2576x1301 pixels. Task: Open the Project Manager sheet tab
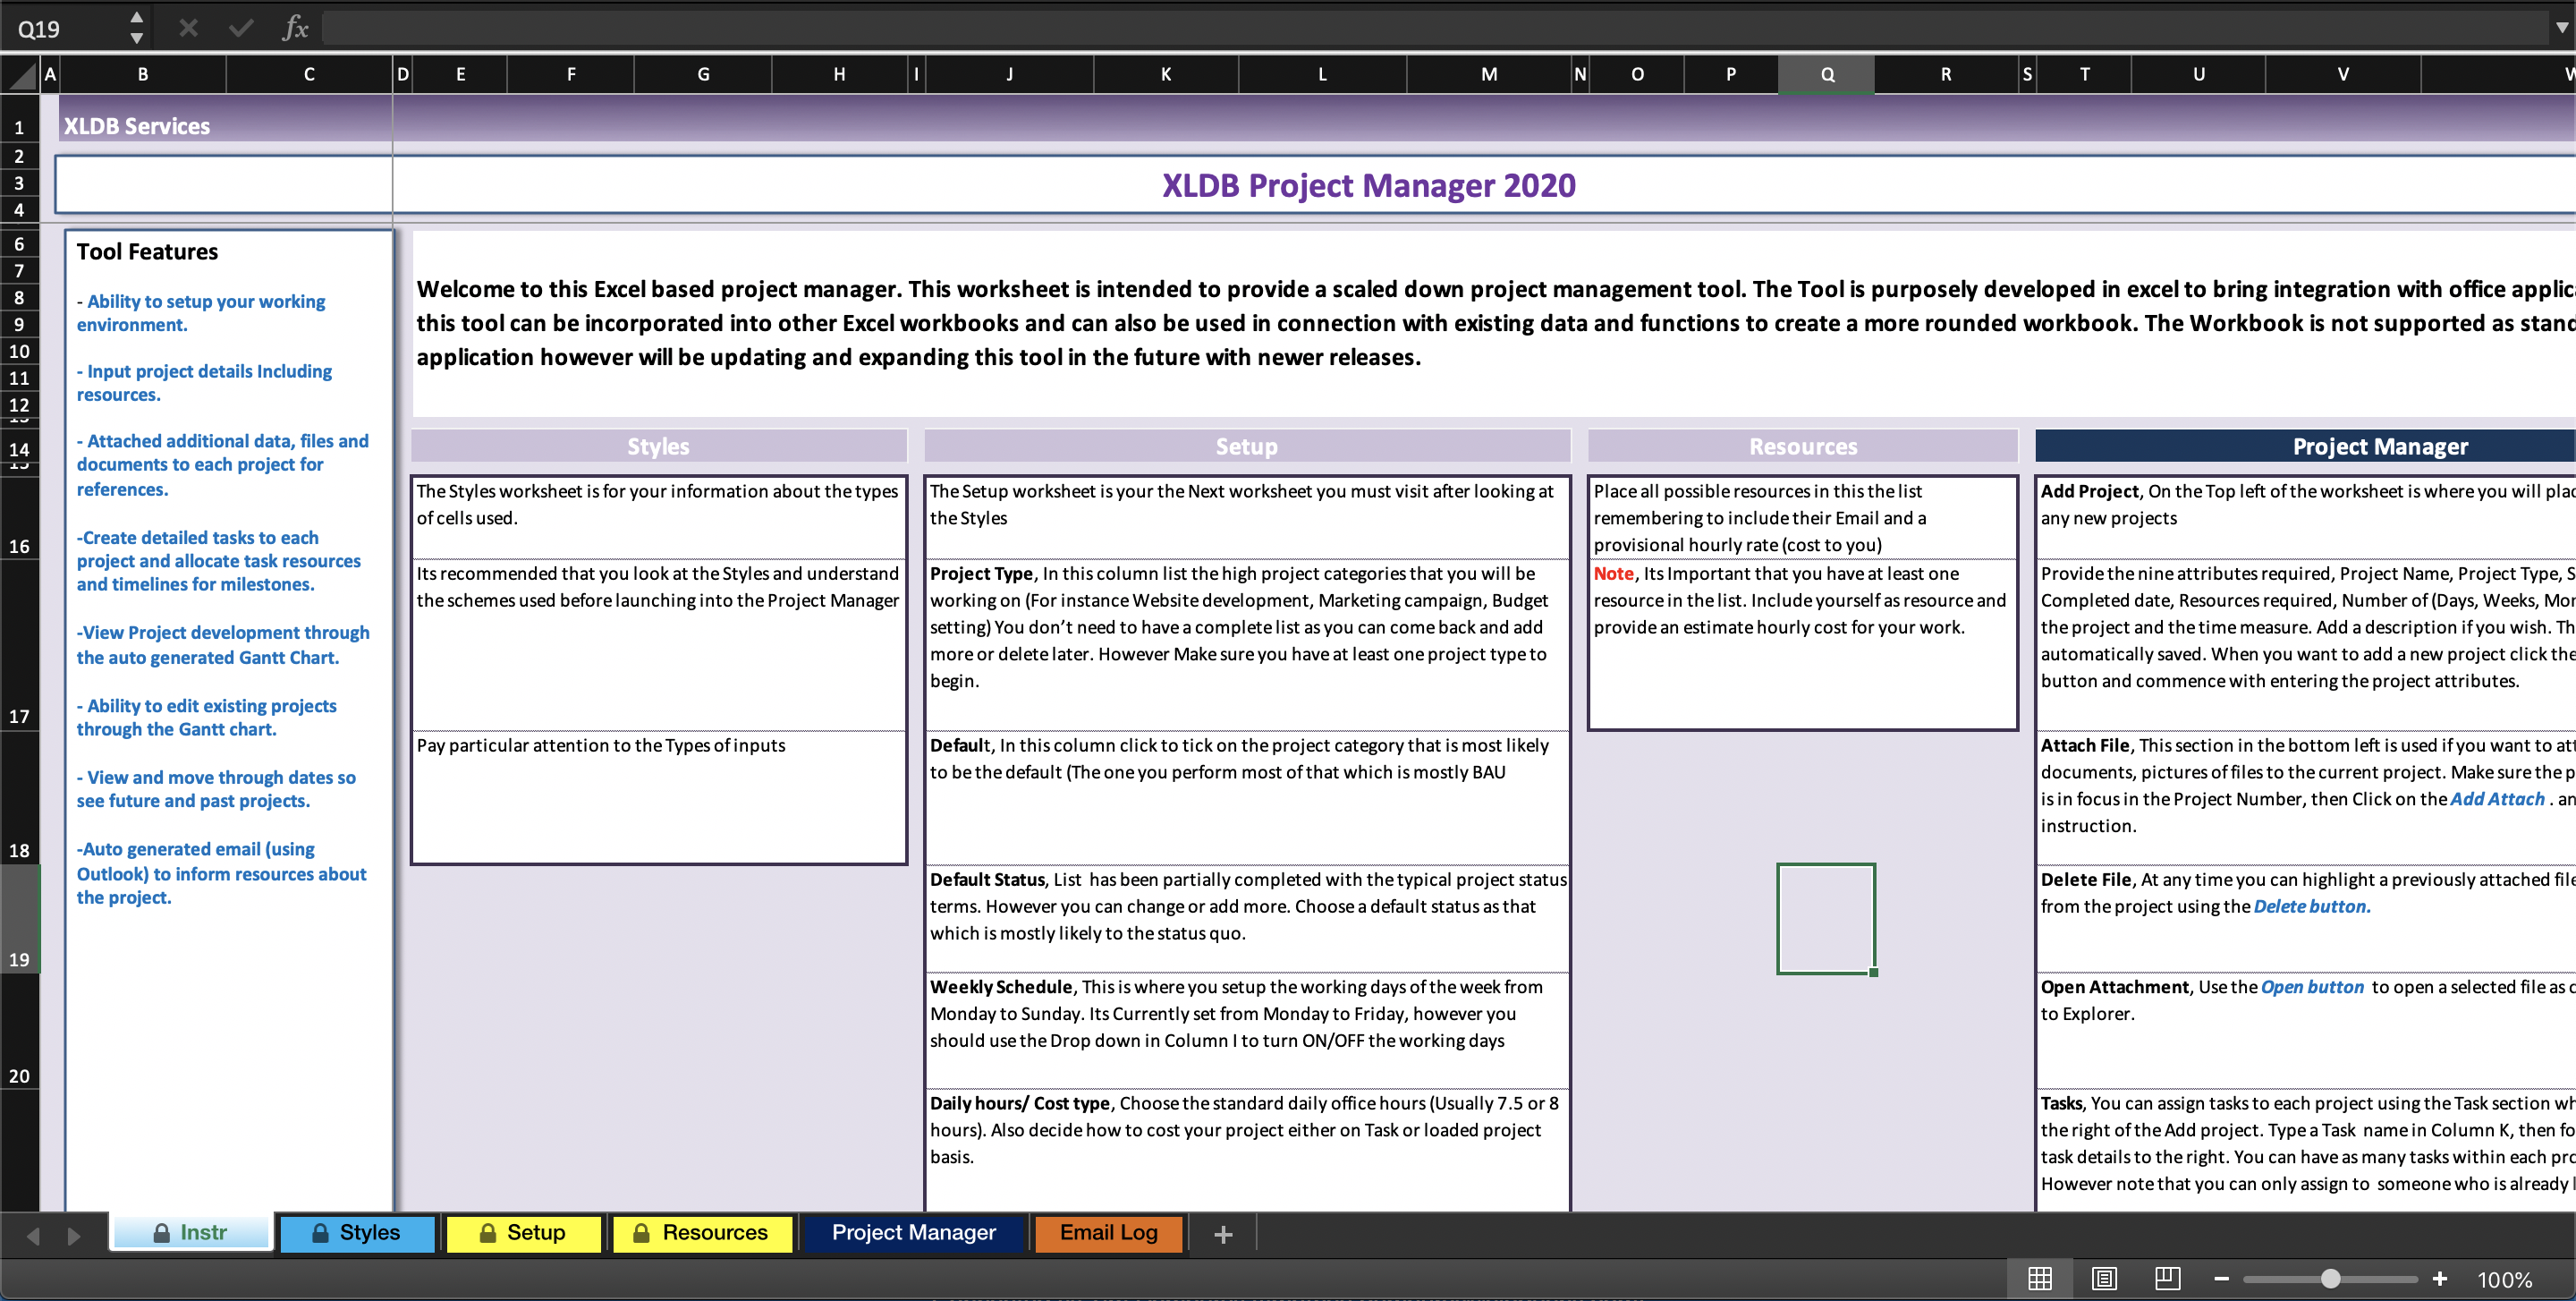click(914, 1233)
